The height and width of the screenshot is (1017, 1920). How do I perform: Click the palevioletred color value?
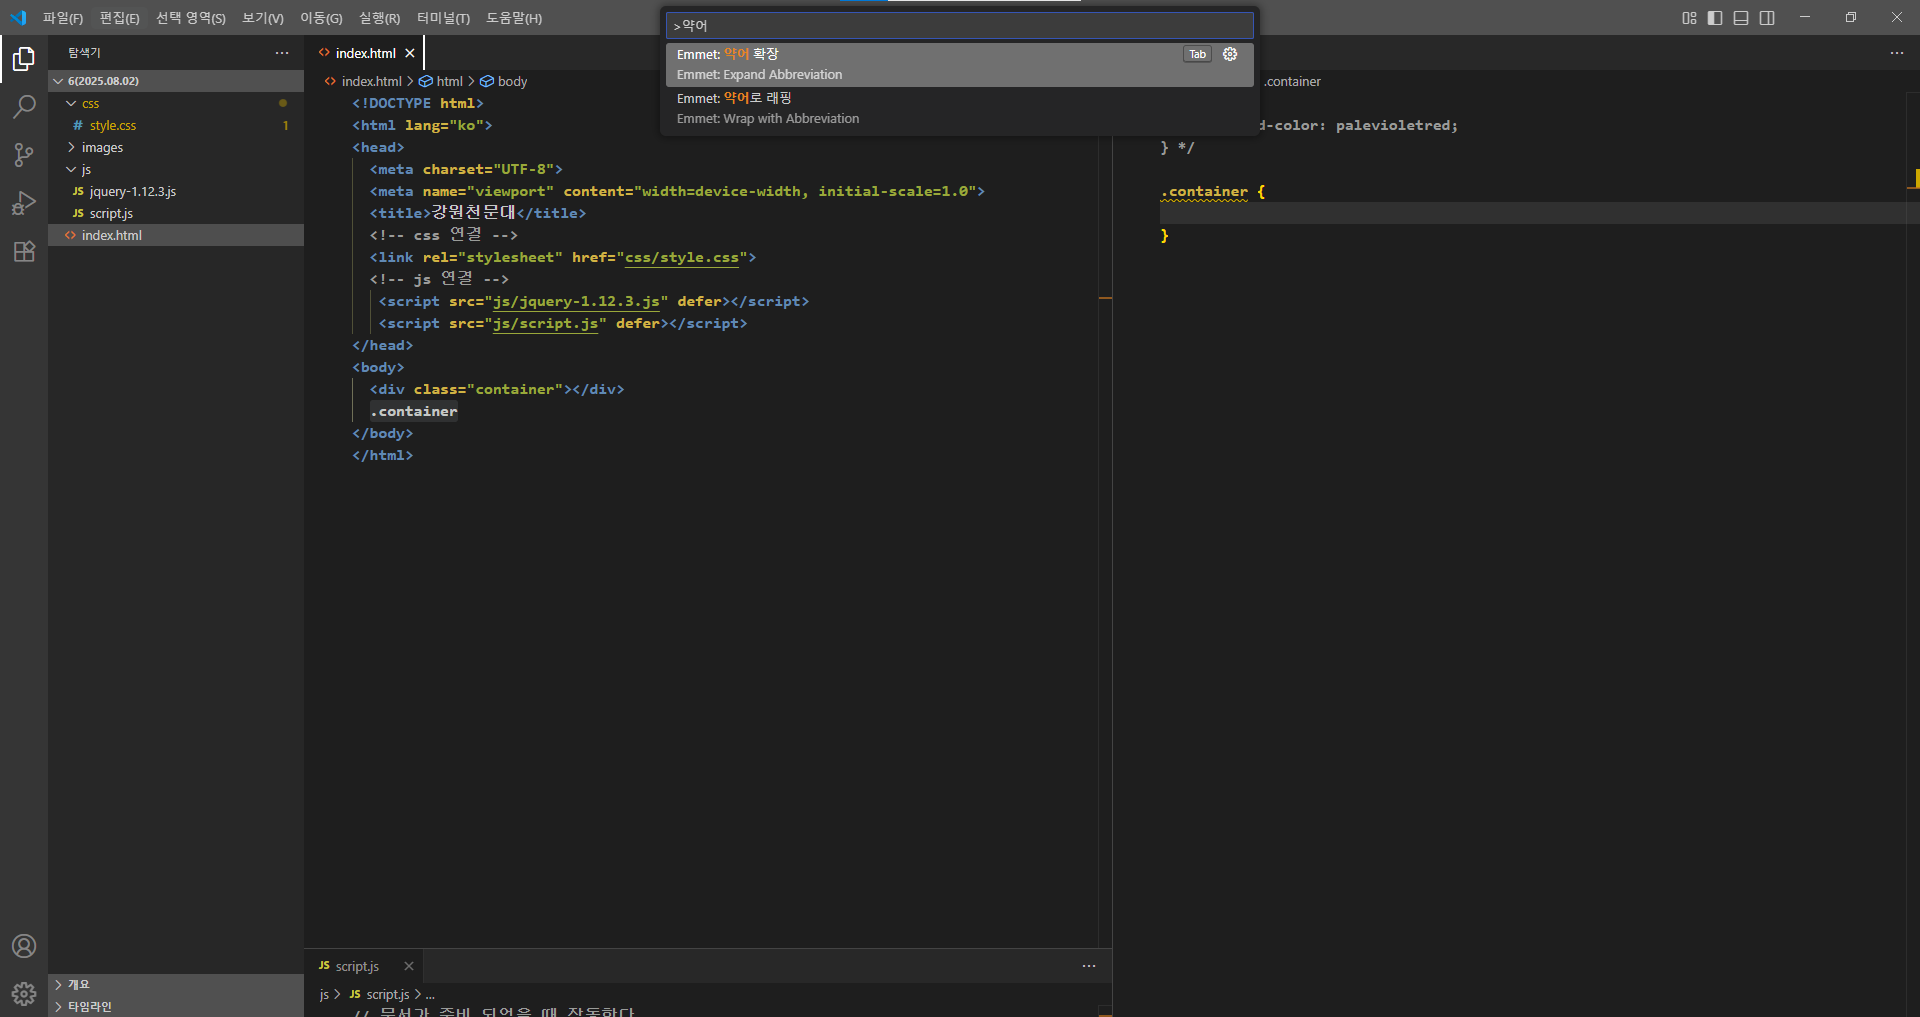[x=1393, y=125]
